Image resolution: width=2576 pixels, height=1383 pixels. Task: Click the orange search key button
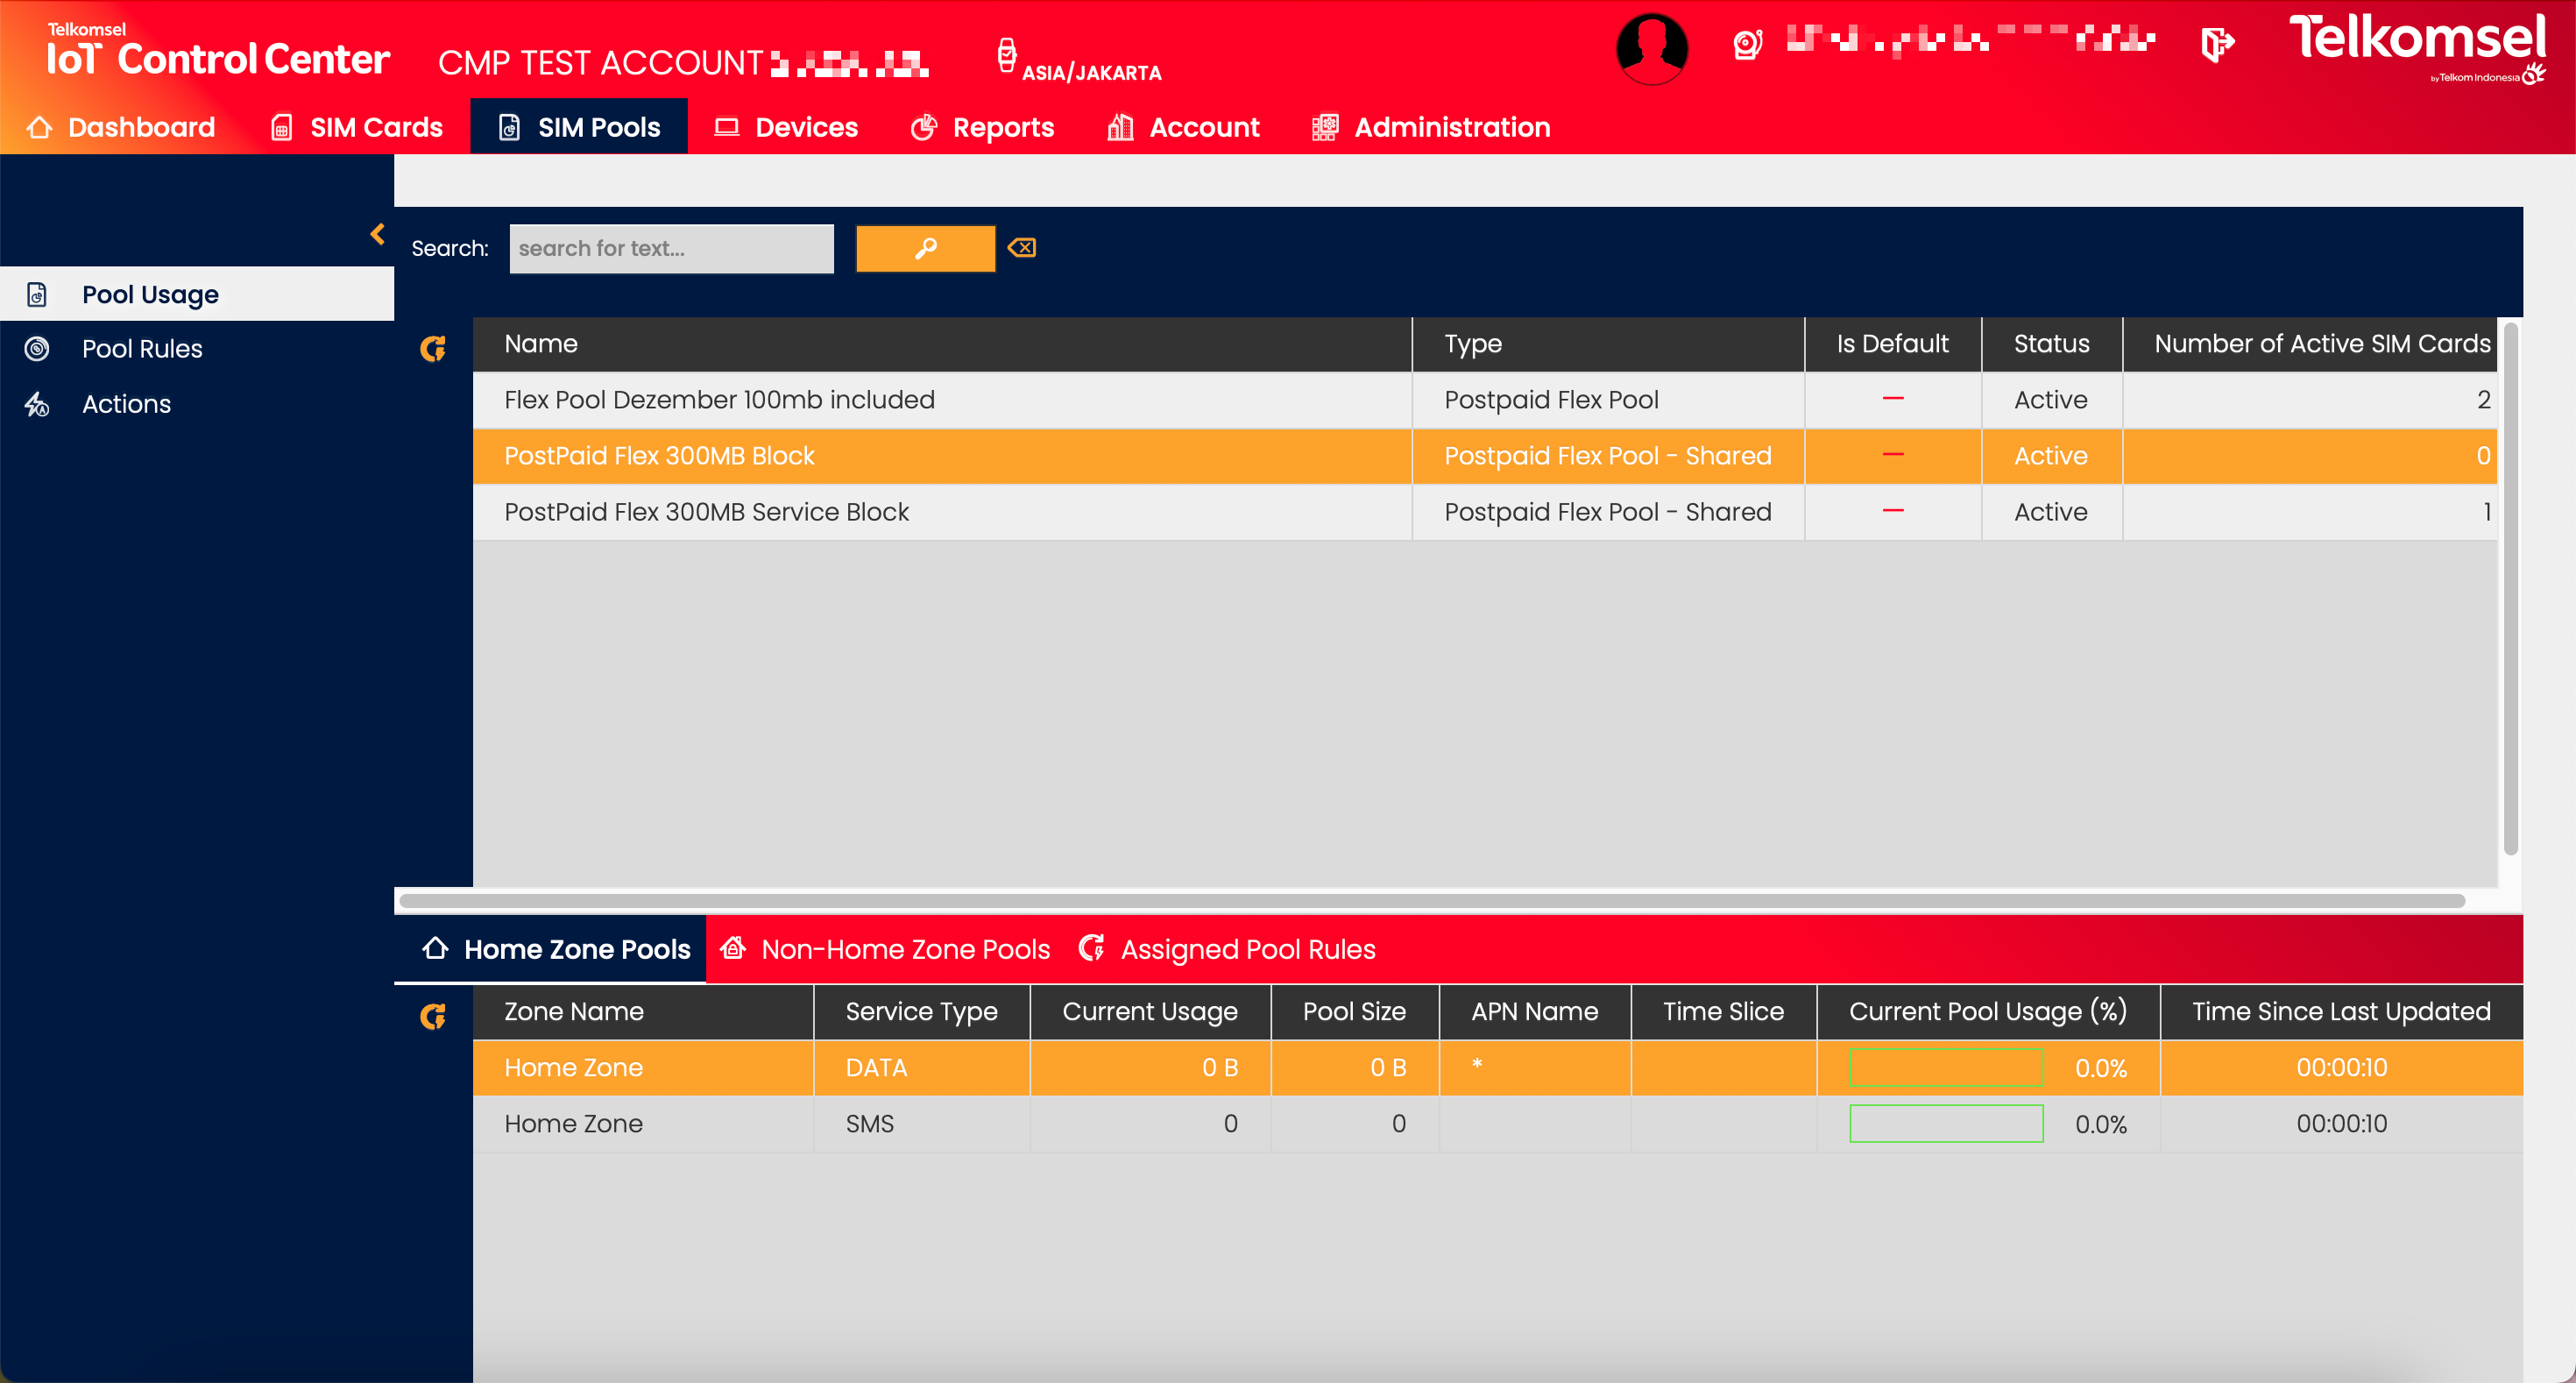(x=925, y=248)
